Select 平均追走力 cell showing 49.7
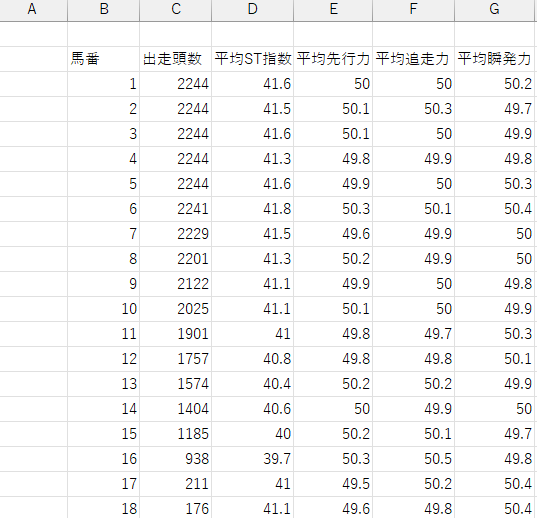Image resolution: width=537 pixels, height=518 pixels. pos(413,334)
